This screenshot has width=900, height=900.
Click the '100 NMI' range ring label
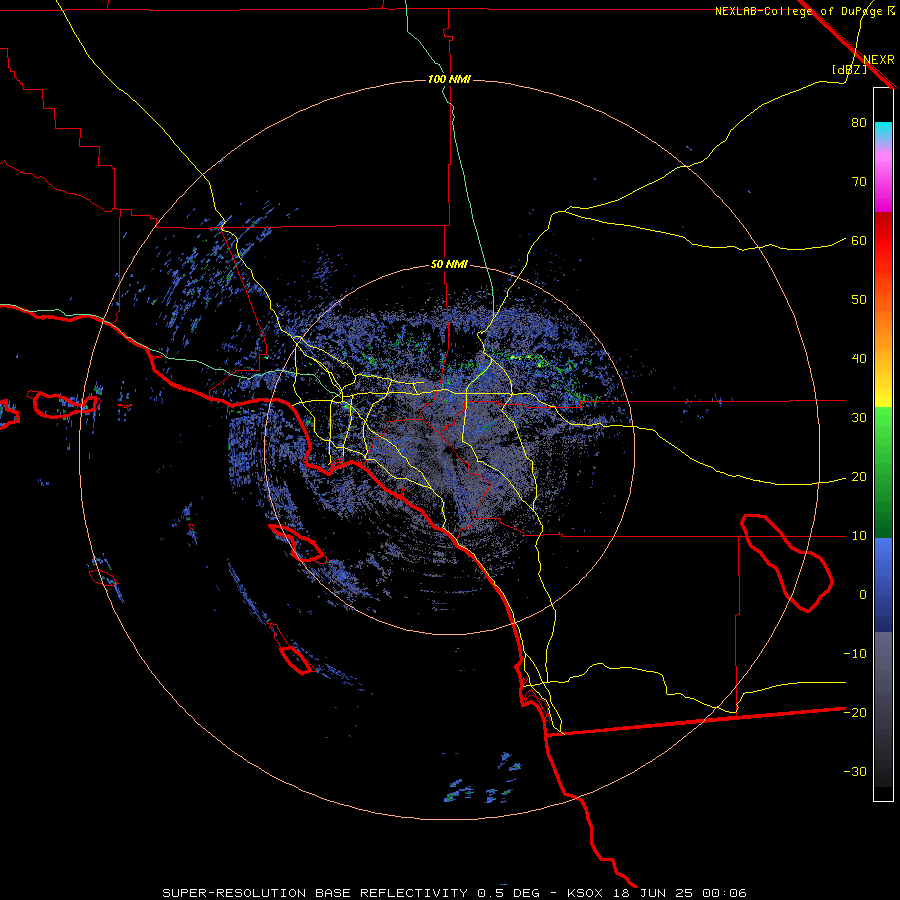click(x=449, y=79)
